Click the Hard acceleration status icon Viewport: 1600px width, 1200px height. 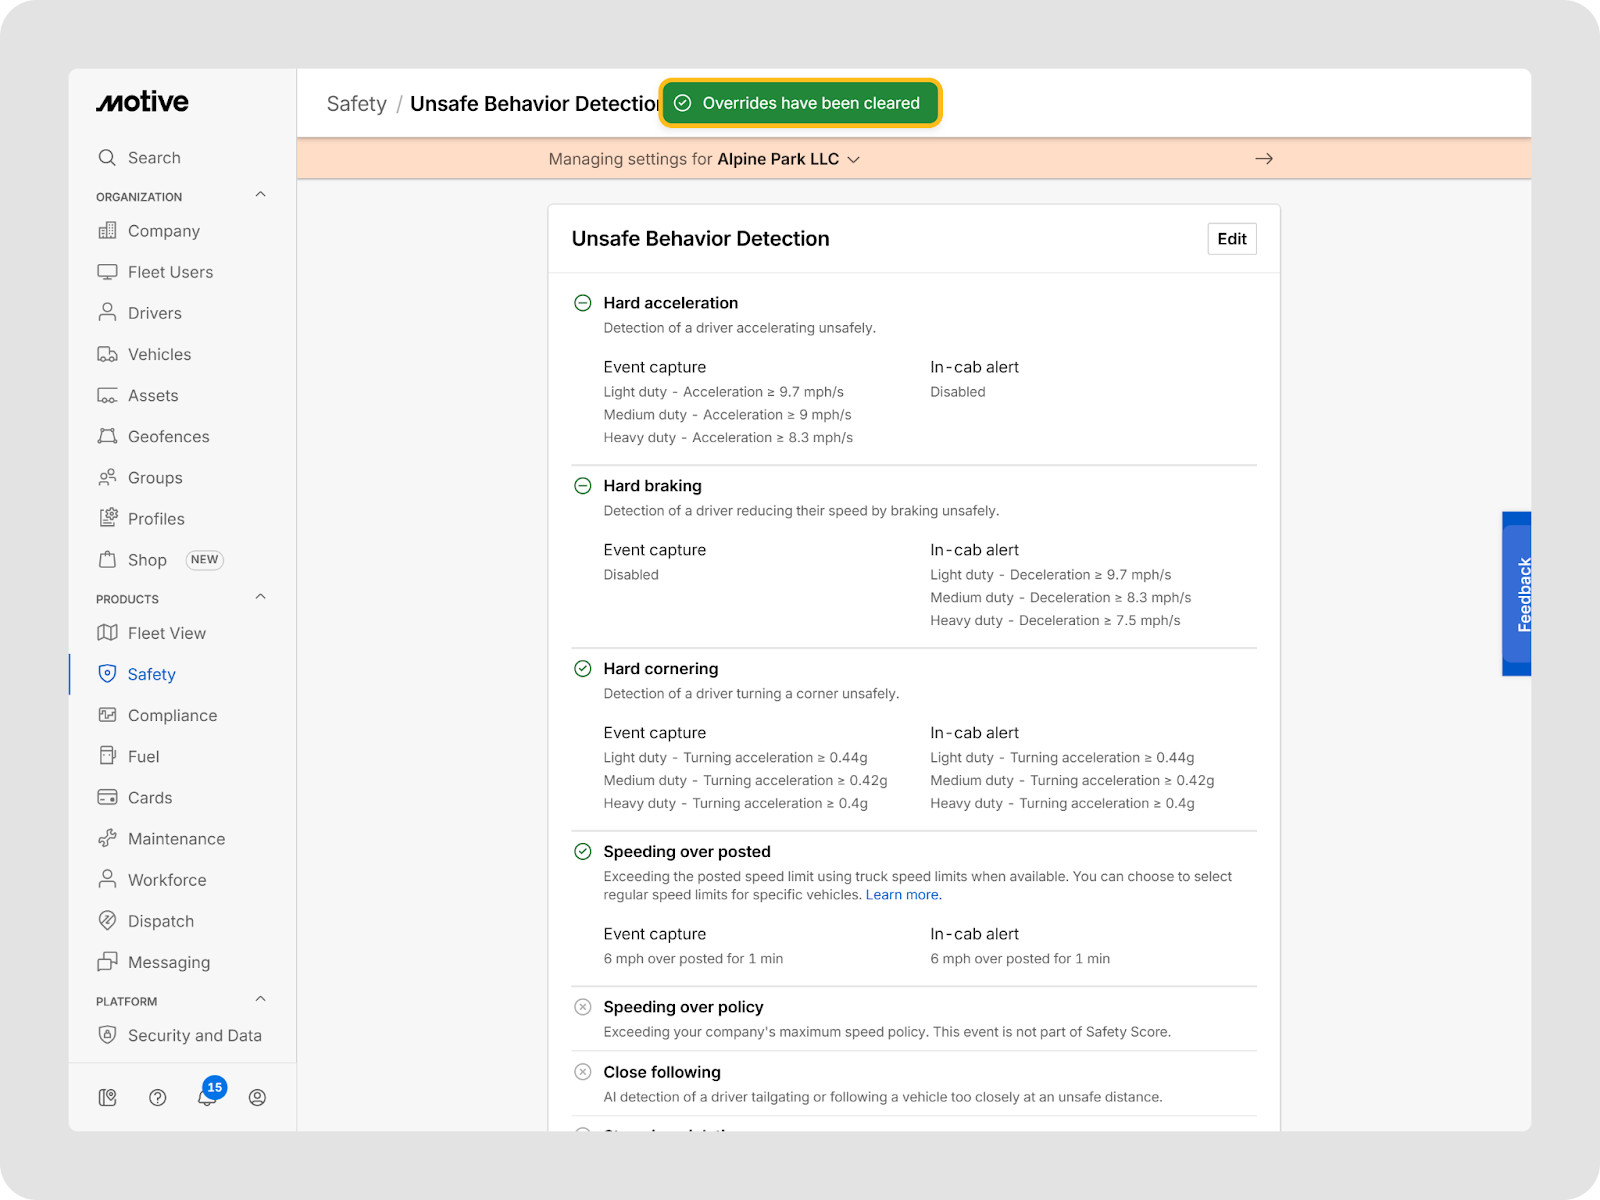[x=583, y=303]
